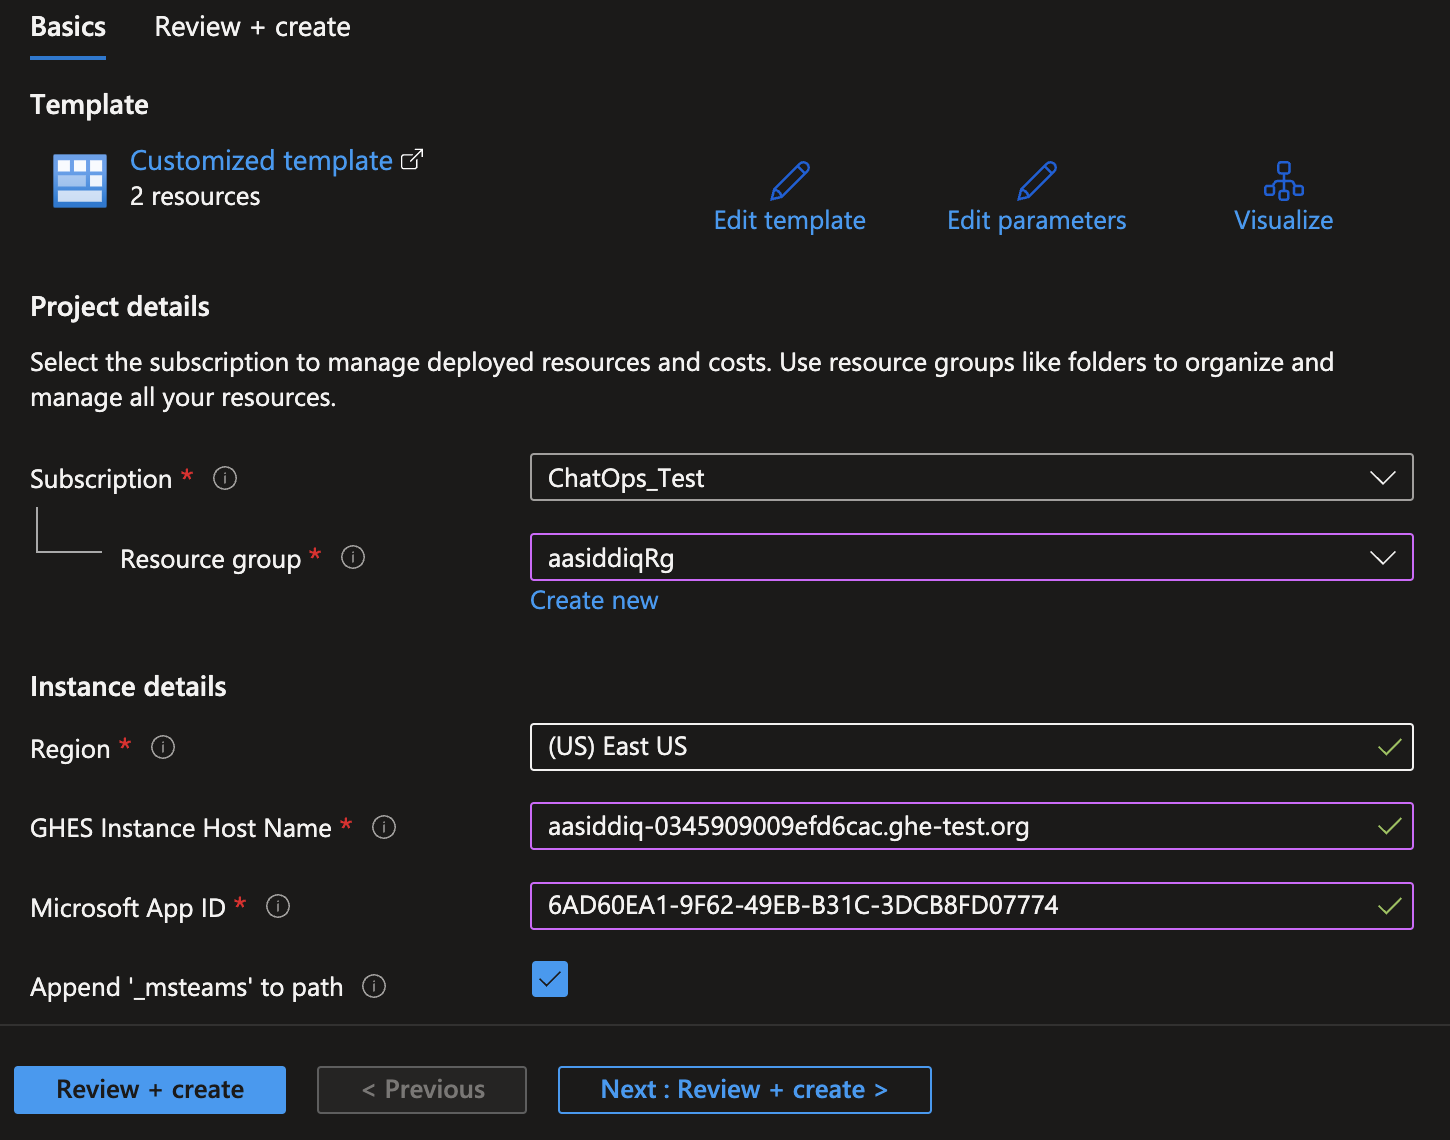Click the Instance details heading
This screenshot has height=1140, width=1450.
click(x=128, y=686)
